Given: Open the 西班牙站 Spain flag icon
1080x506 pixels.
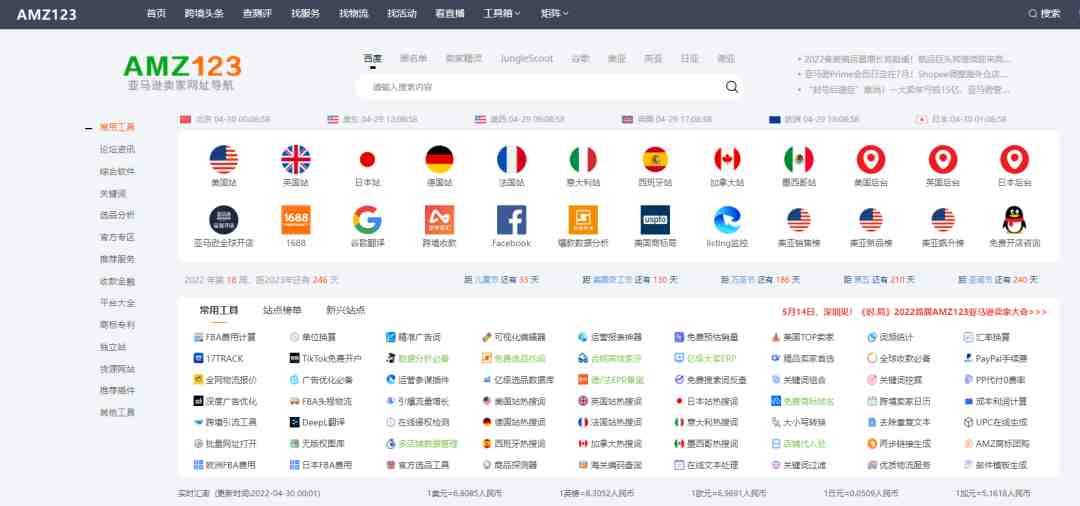Looking at the screenshot, I should (x=655, y=160).
